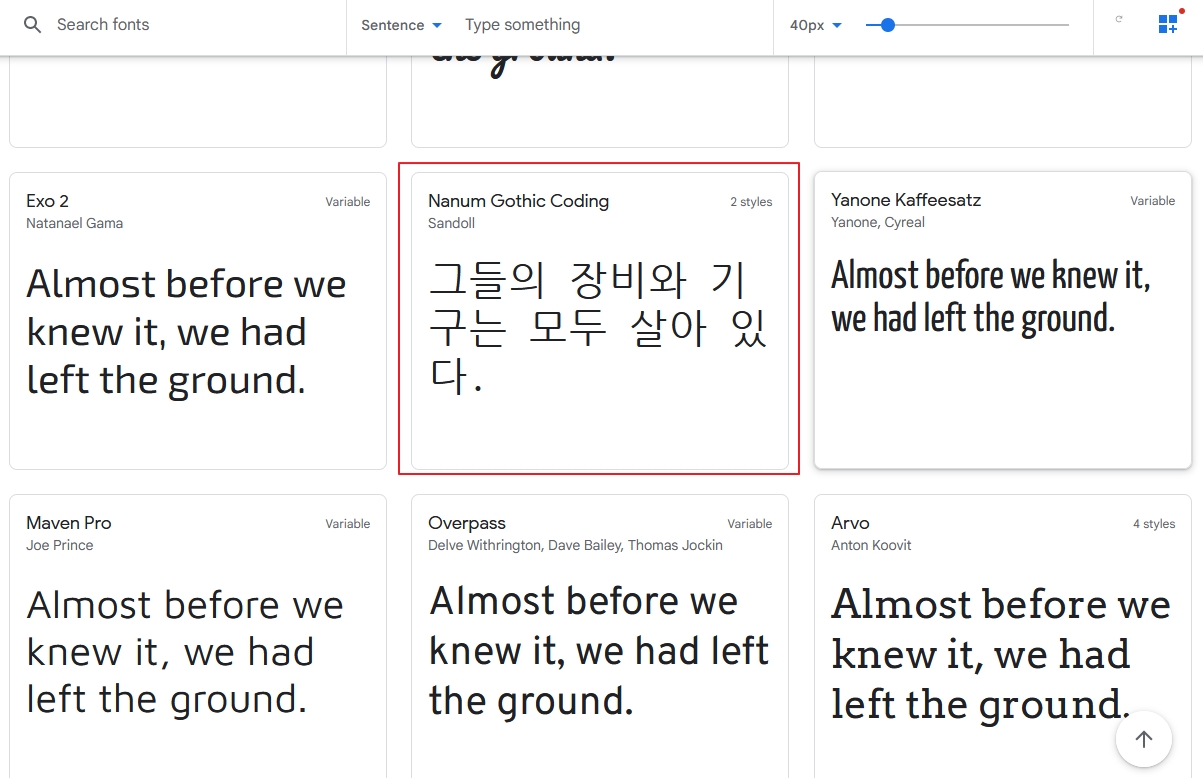
Task: Open the Nanum Gothic Coding font title
Action: point(518,201)
